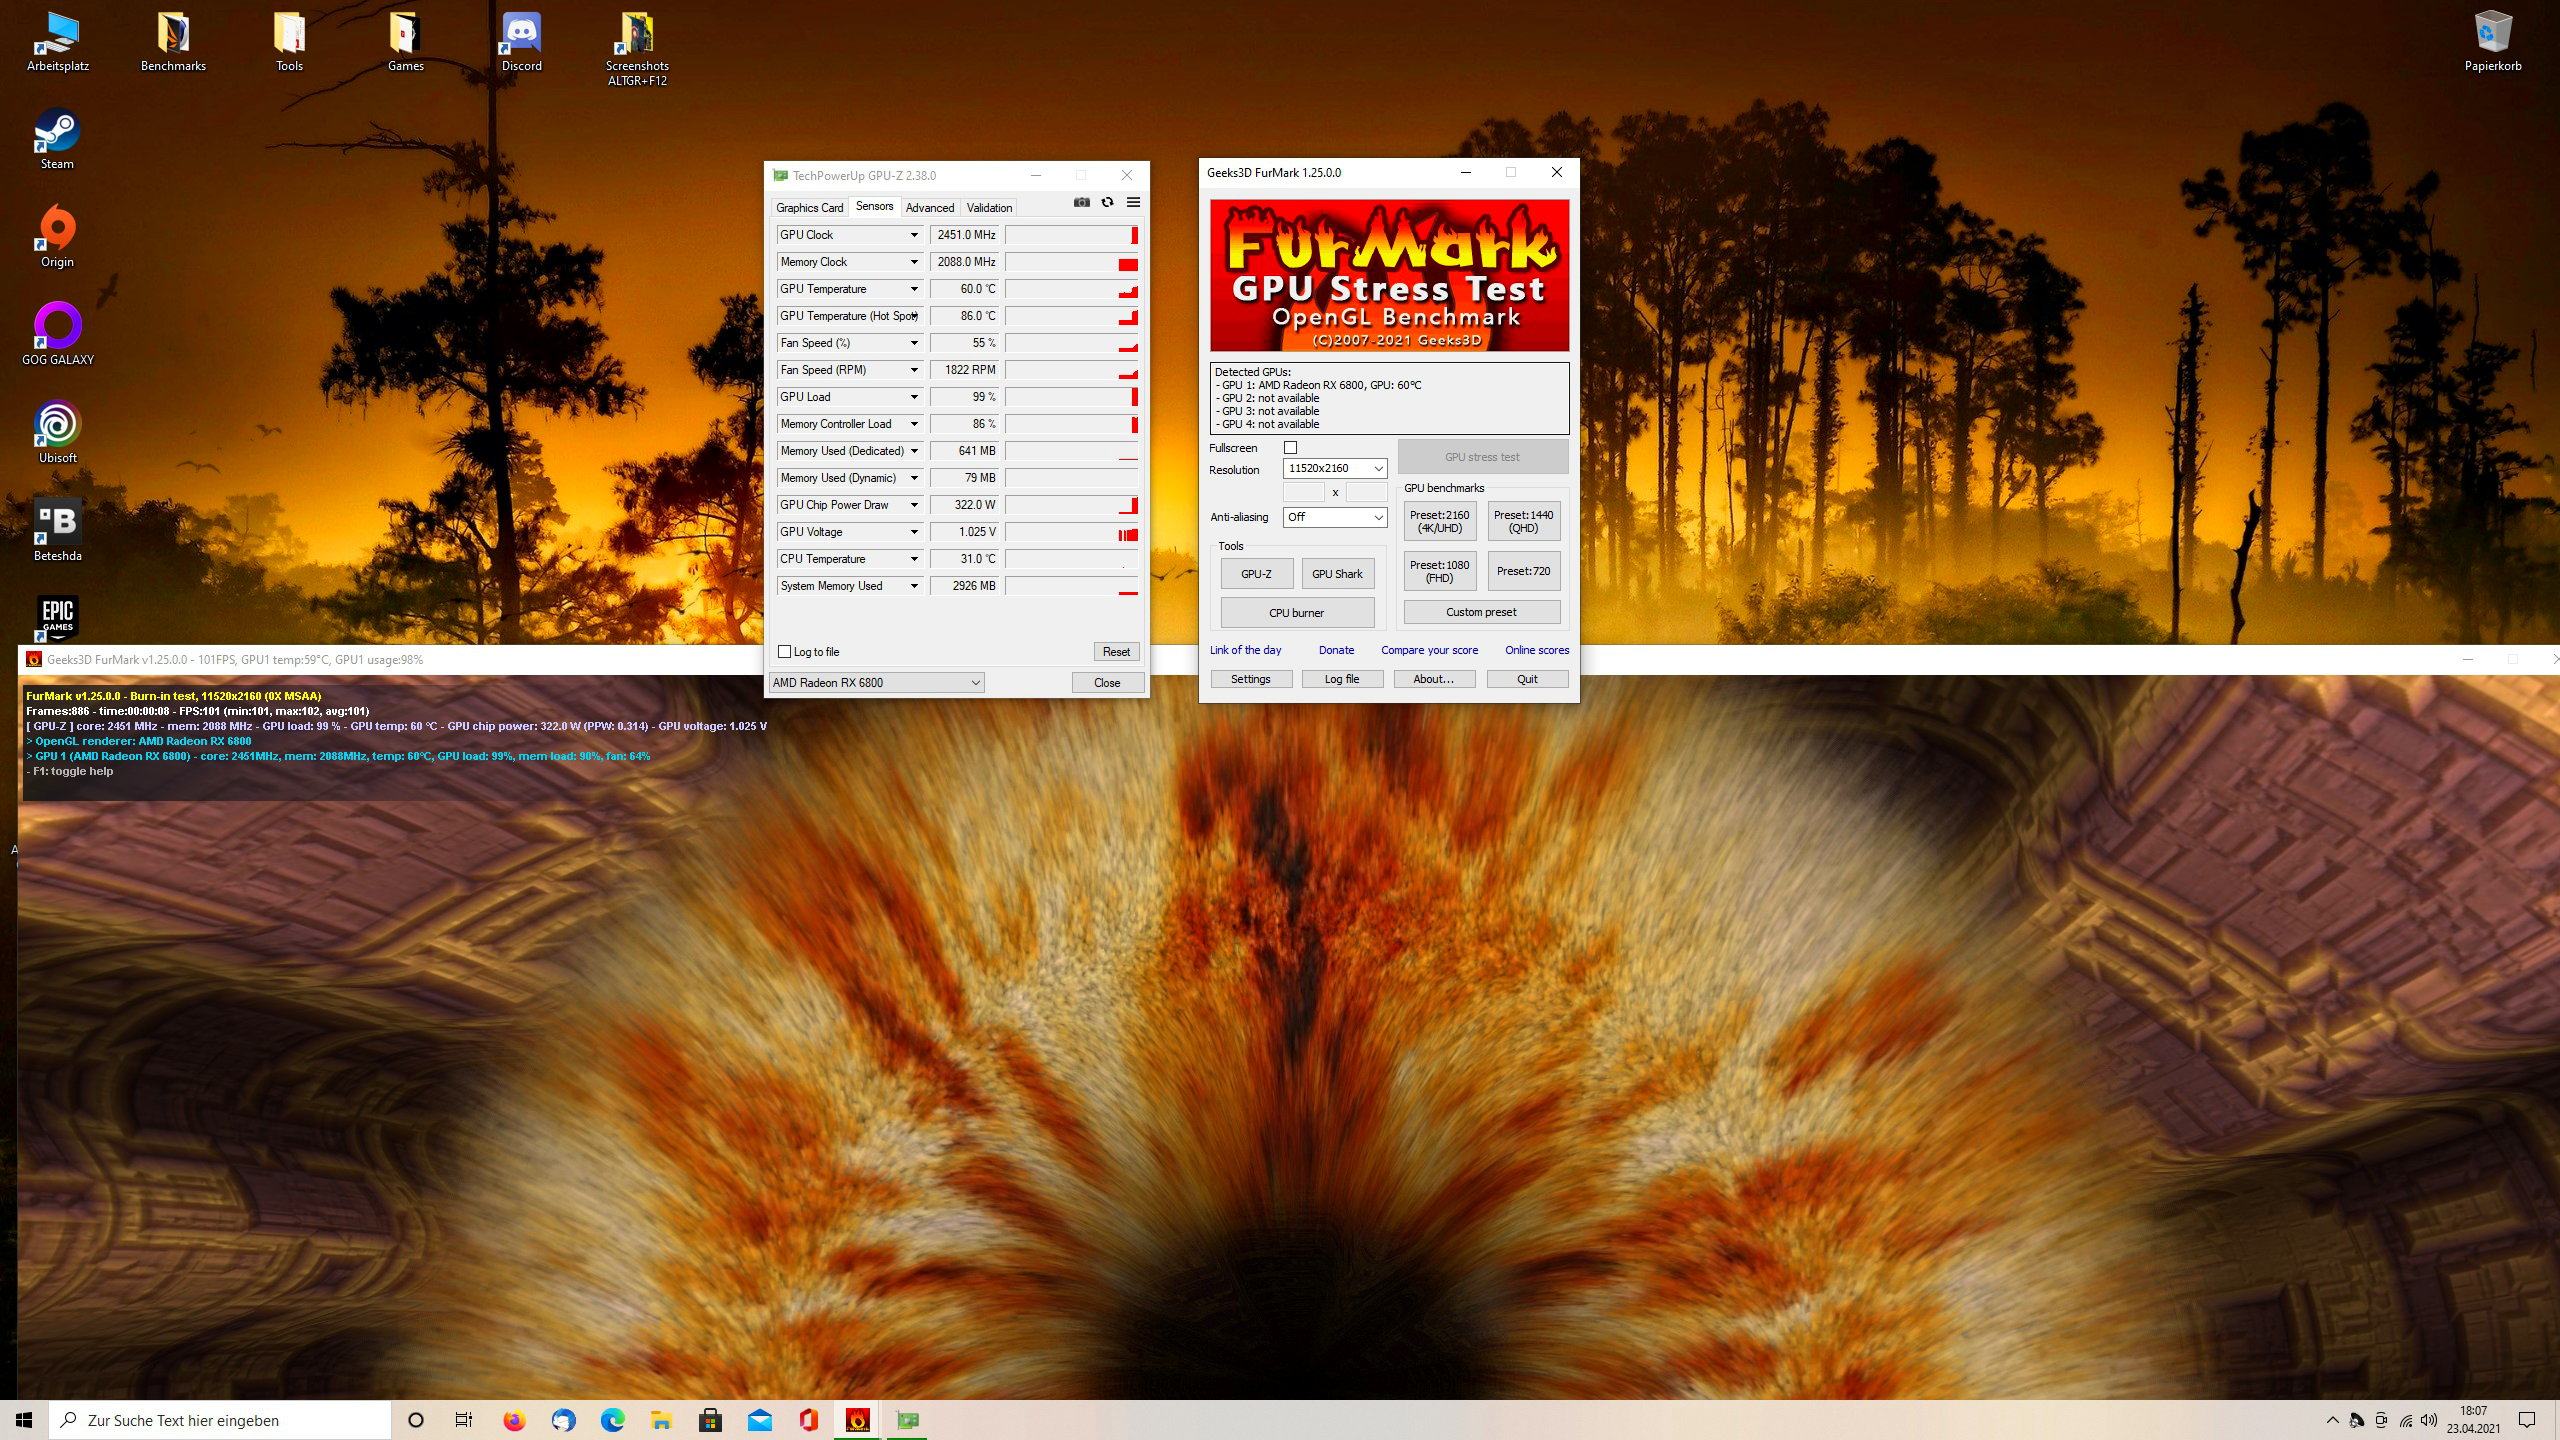Open the AMD Radeon RX 6800 device dropdown
Viewport: 2560px width, 1440px height.
[x=876, y=683]
